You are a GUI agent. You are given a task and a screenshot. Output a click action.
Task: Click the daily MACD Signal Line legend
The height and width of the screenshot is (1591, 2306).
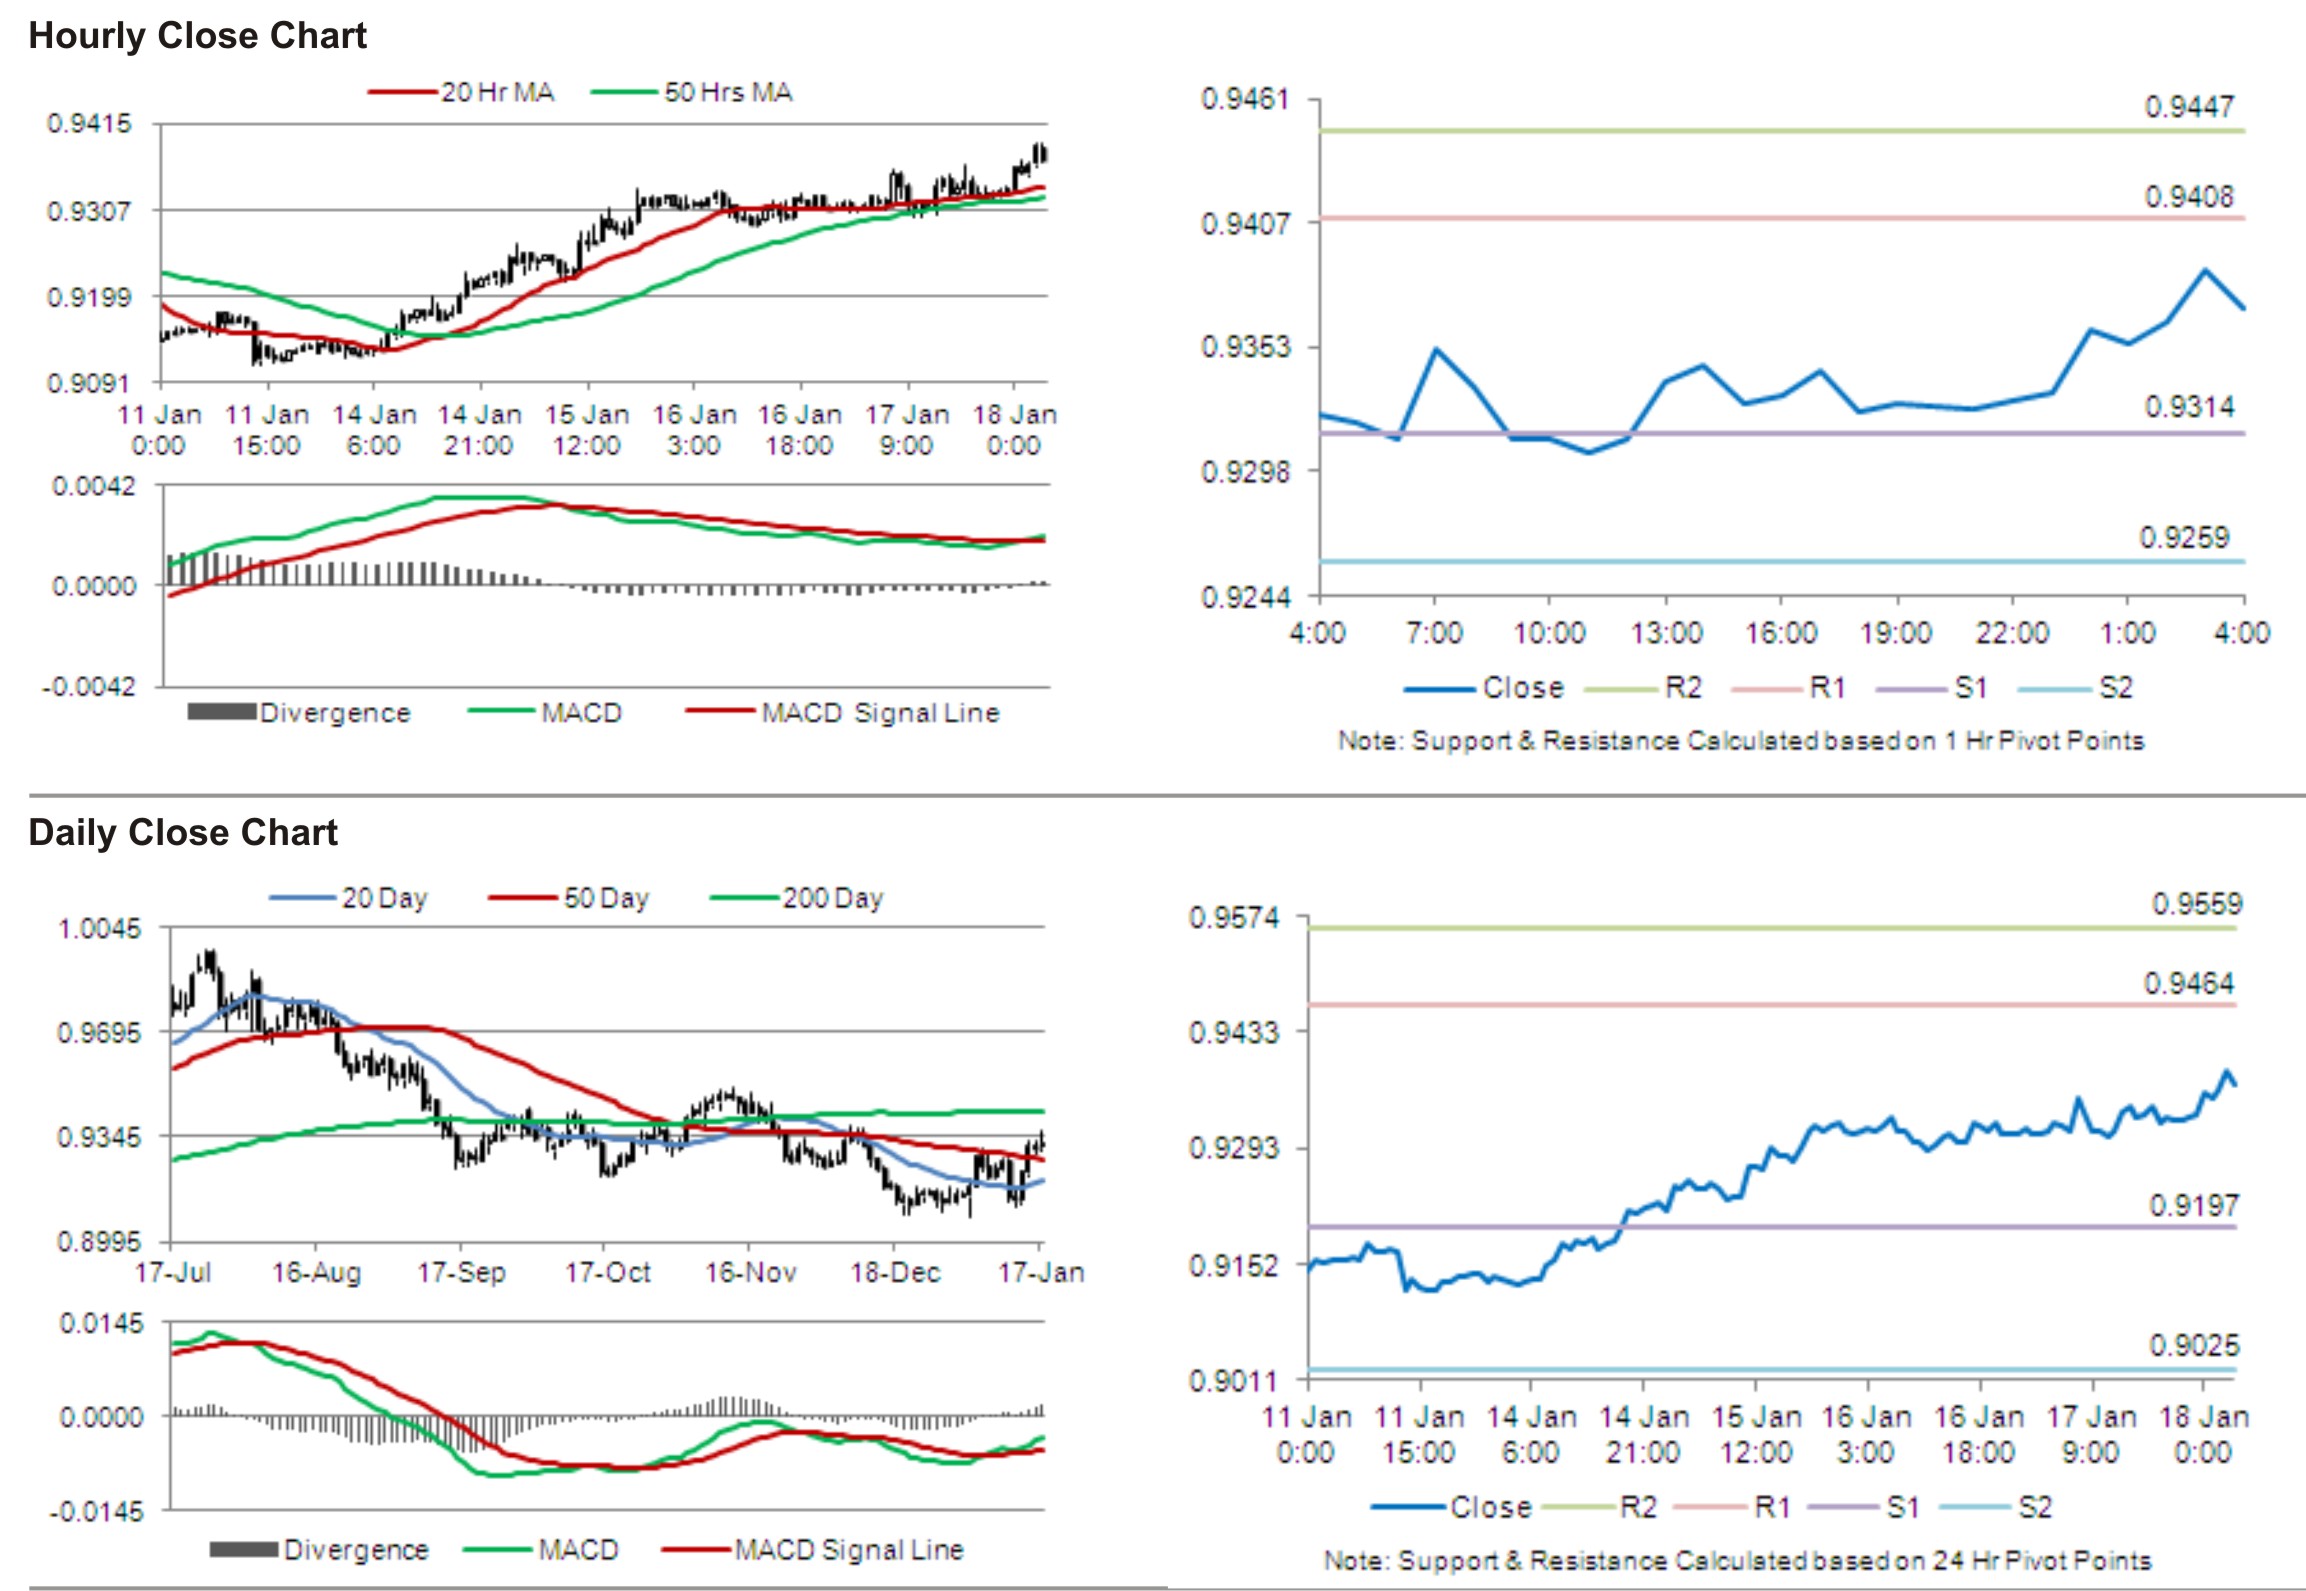(x=813, y=1549)
